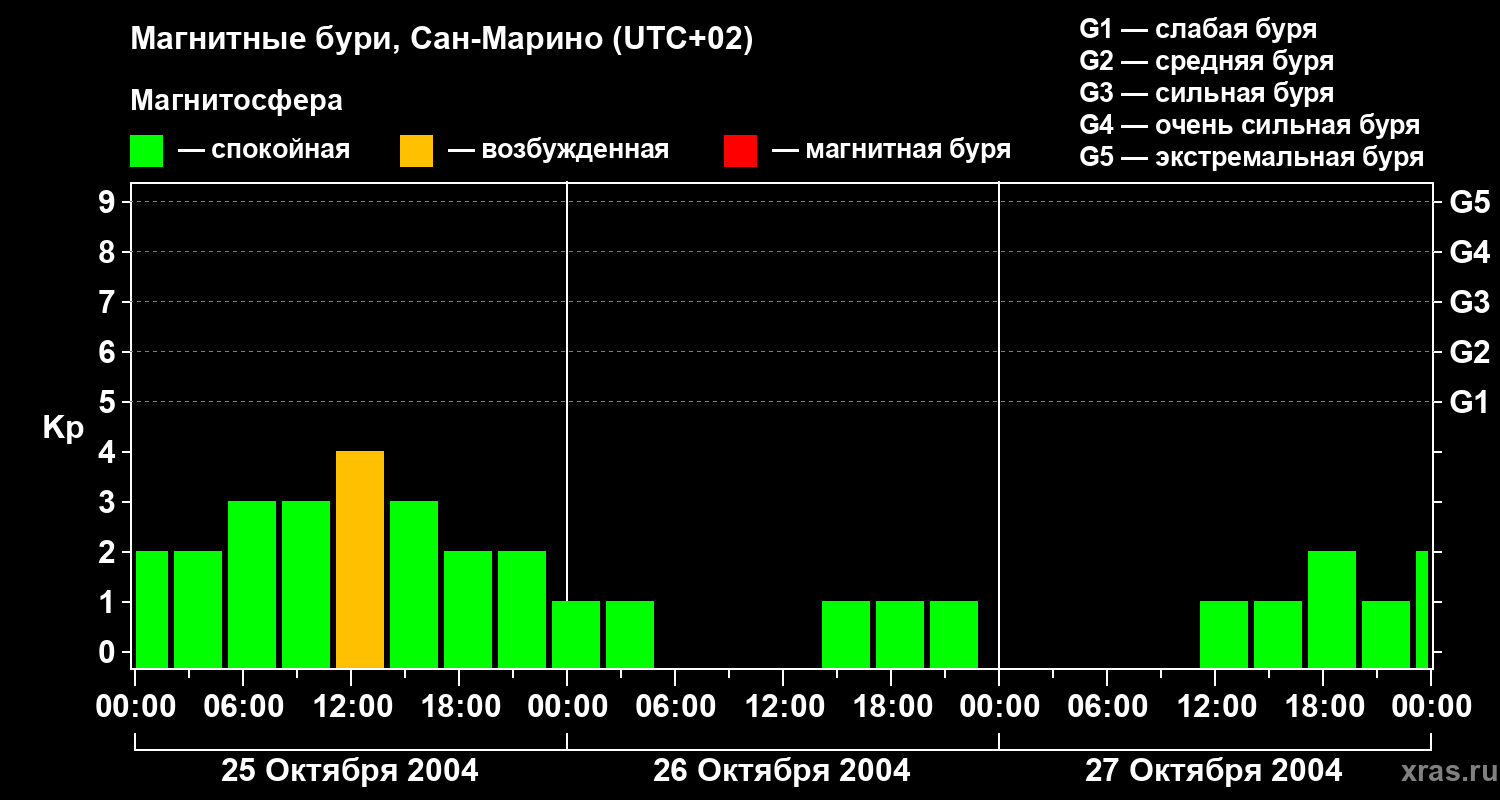Click the '26 Октября 2004' date label

[x=782, y=771]
